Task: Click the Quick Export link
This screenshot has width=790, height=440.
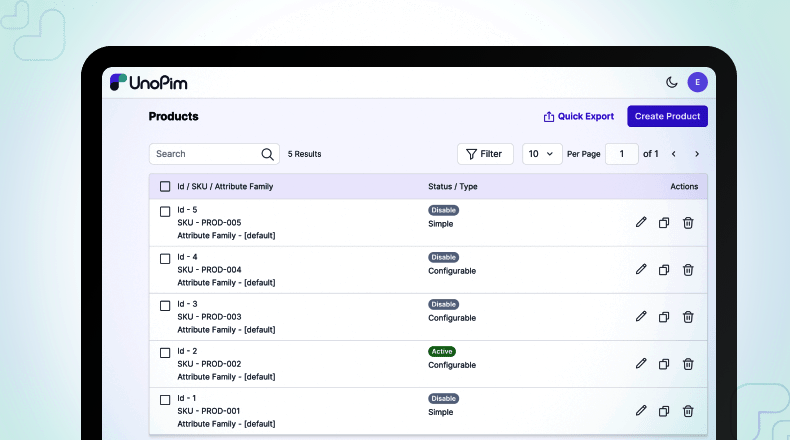Action: coord(578,116)
